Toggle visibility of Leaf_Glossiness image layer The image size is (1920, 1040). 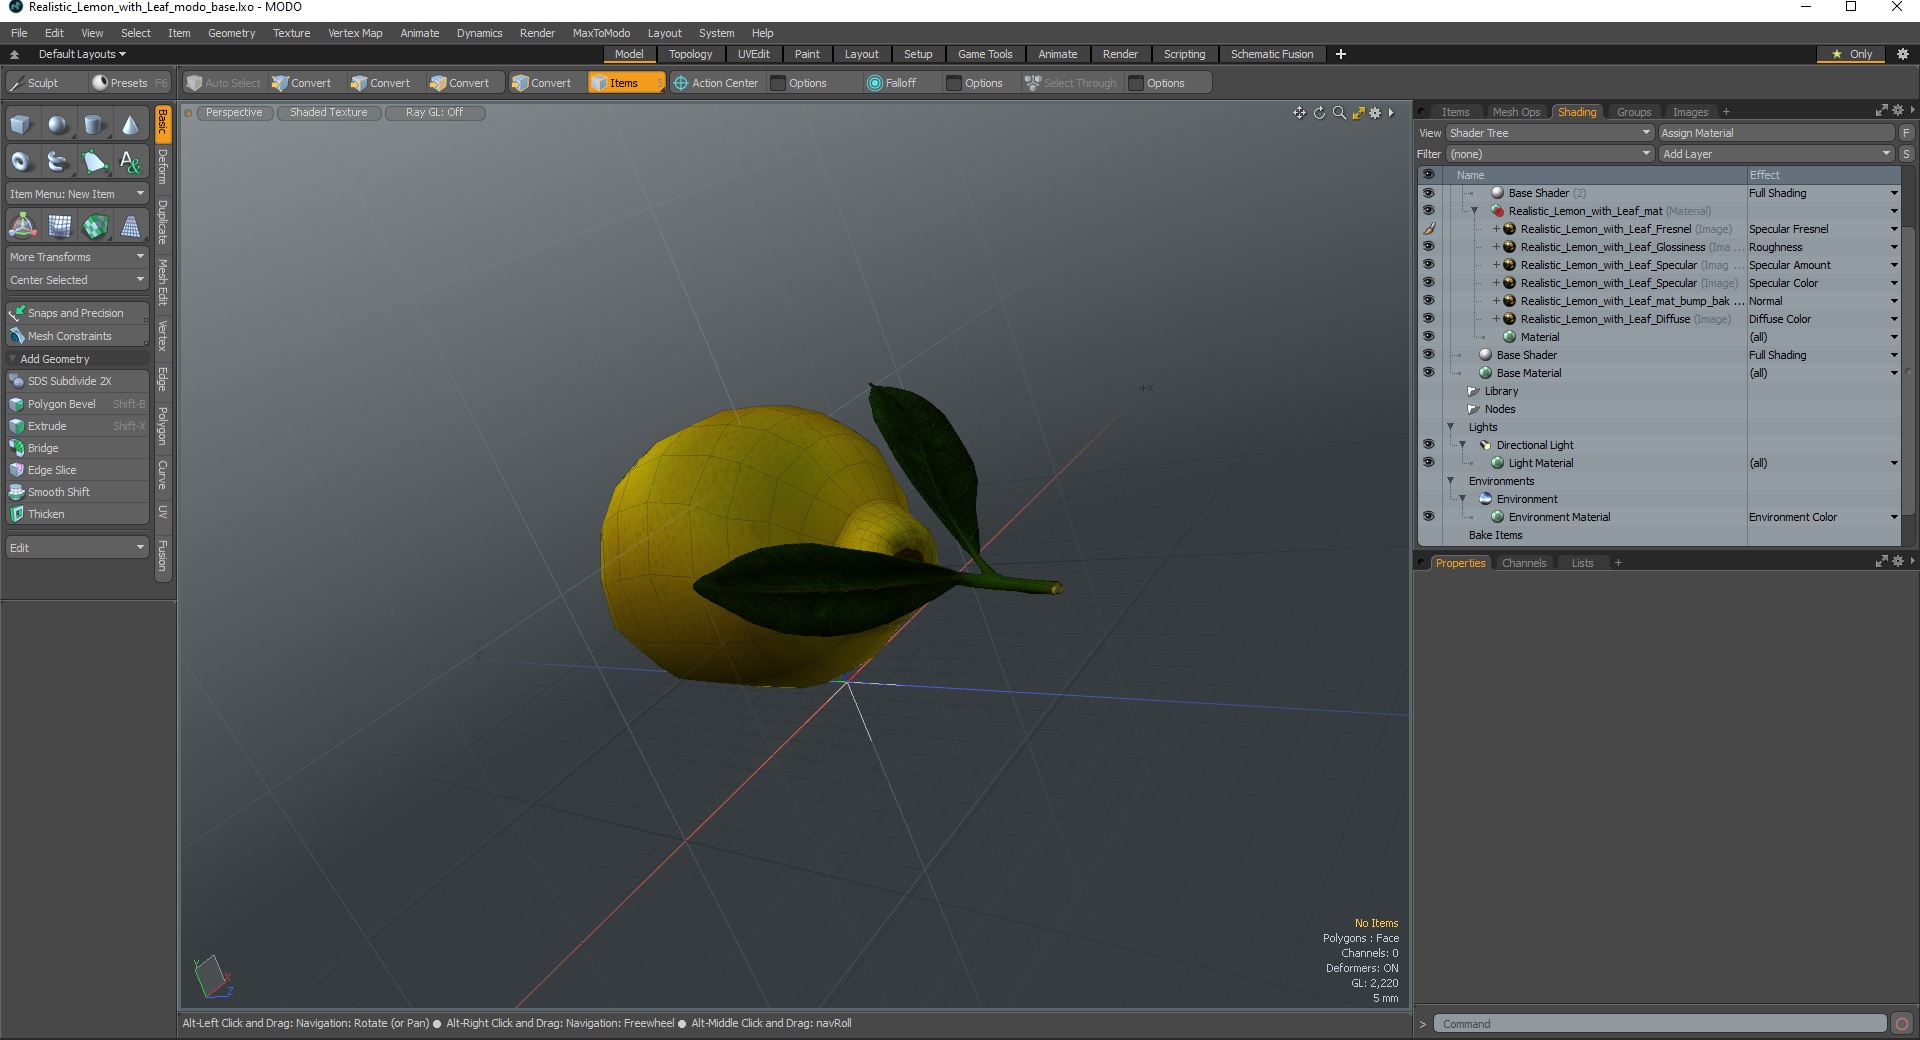[x=1428, y=247]
